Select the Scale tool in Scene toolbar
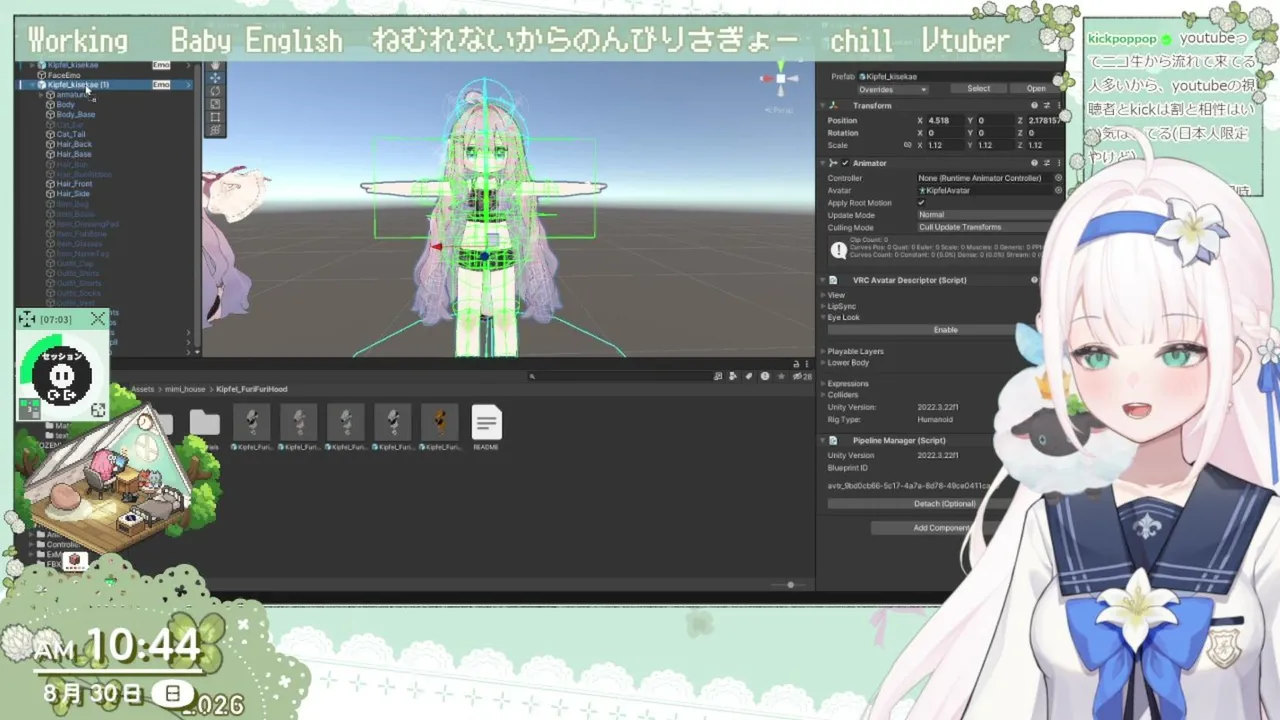The width and height of the screenshot is (1280, 720). click(x=215, y=104)
